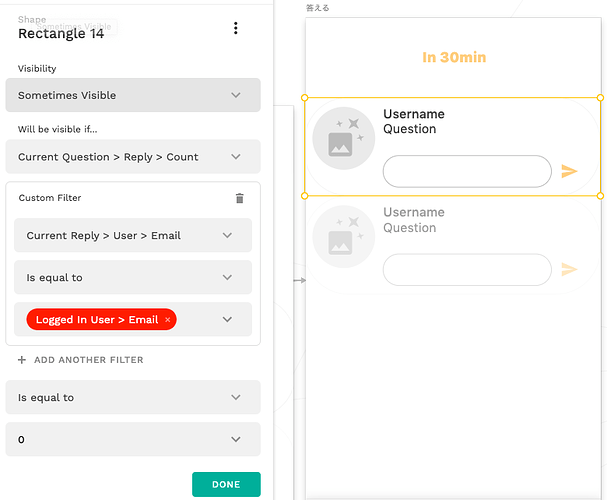Select the image placeholder in the top card

[x=344, y=138]
